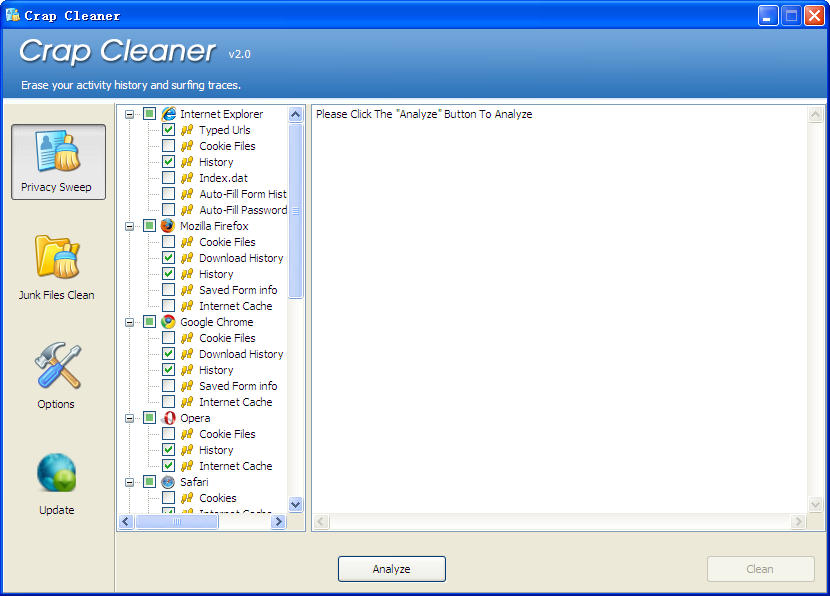
Task: Select the Mozilla Firefox logo icon
Action: click(x=168, y=226)
